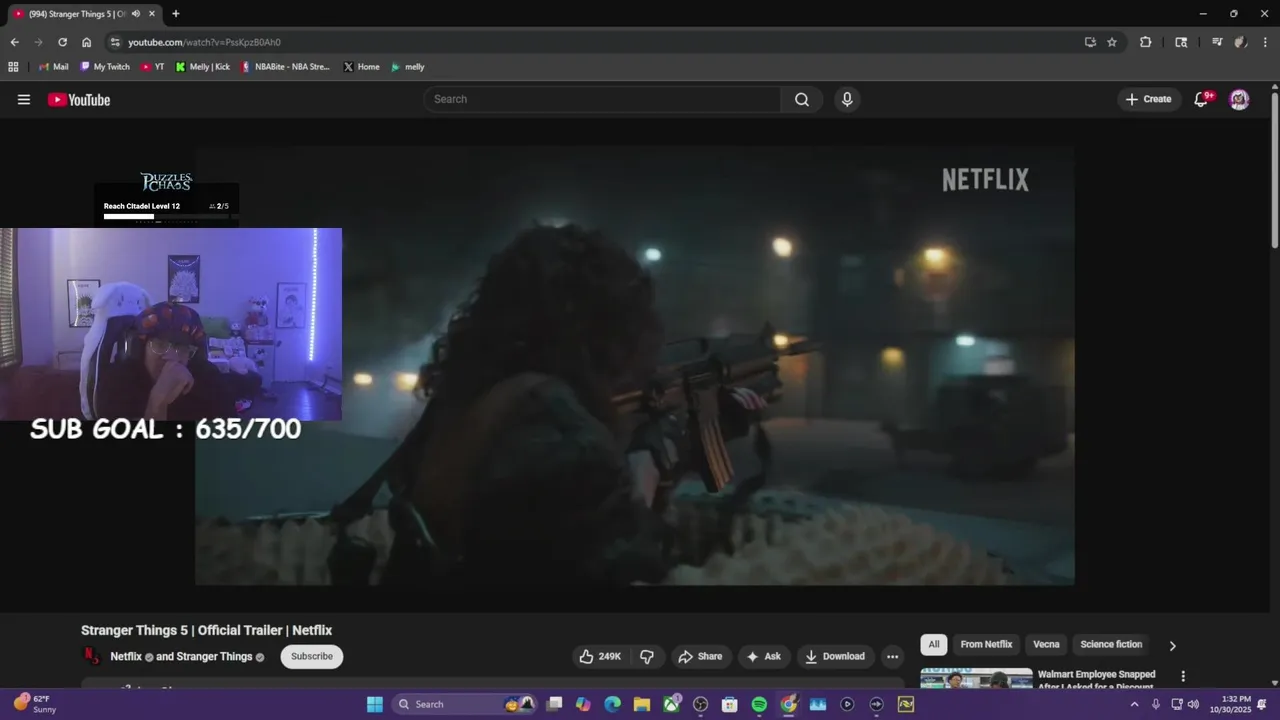Start voice search with the microphone icon
The width and height of the screenshot is (1280, 720).
[847, 99]
